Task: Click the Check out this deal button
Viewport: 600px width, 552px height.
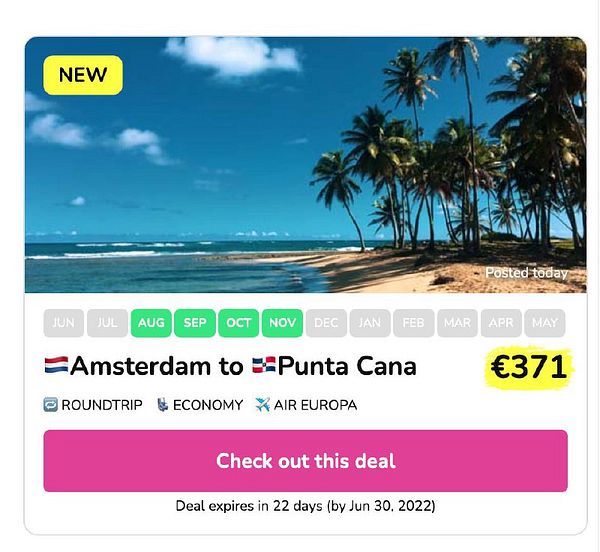Action: [305, 461]
